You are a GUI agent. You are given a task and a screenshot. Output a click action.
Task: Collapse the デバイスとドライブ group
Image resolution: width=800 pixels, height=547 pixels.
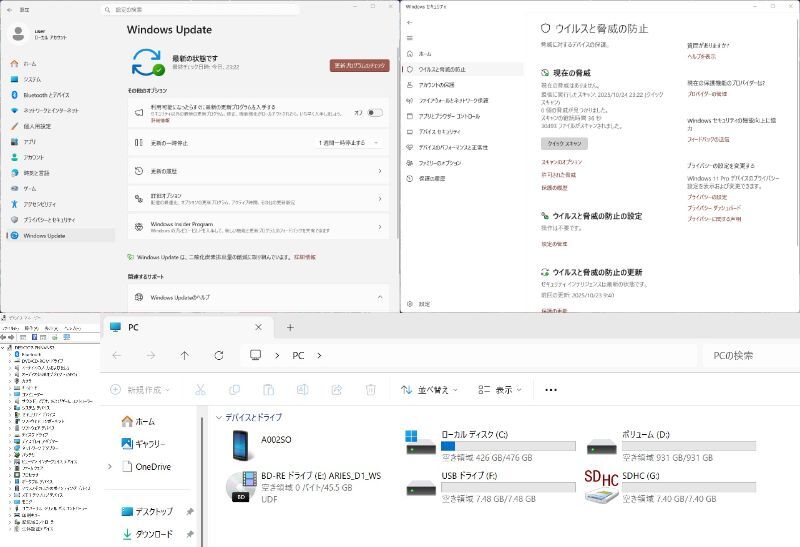coord(219,417)
